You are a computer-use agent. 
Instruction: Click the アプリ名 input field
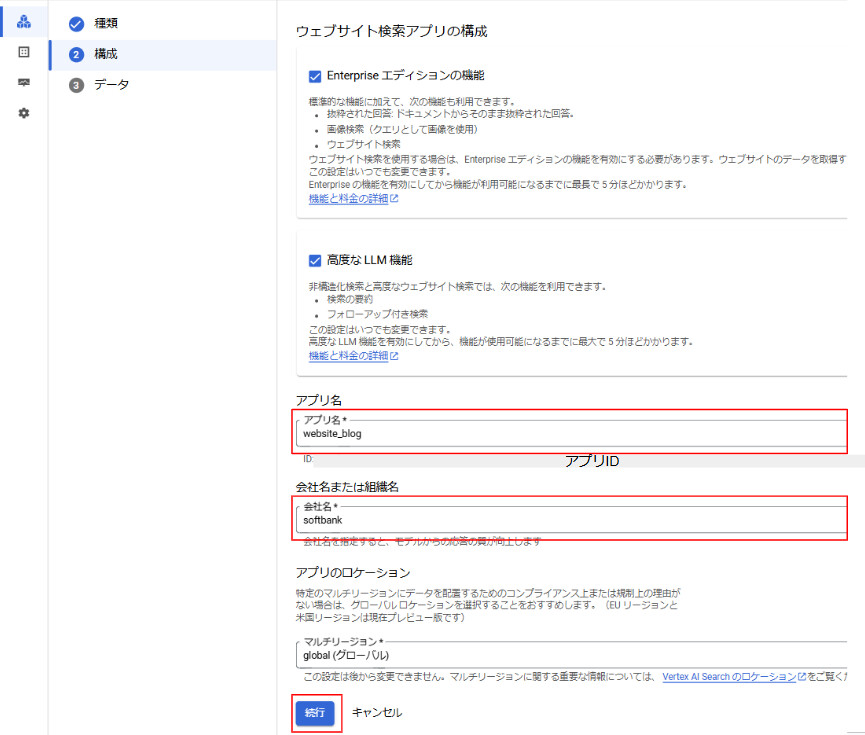570,434
